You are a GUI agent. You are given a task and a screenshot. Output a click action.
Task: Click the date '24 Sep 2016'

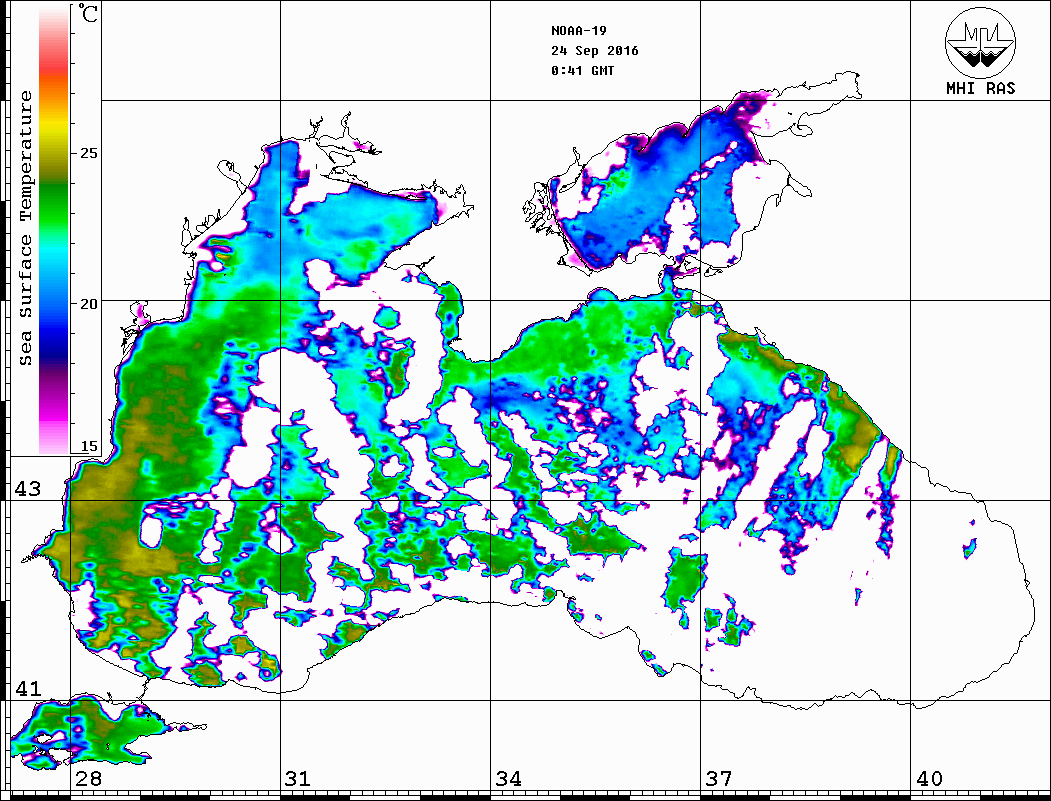[x=595, y=51]
